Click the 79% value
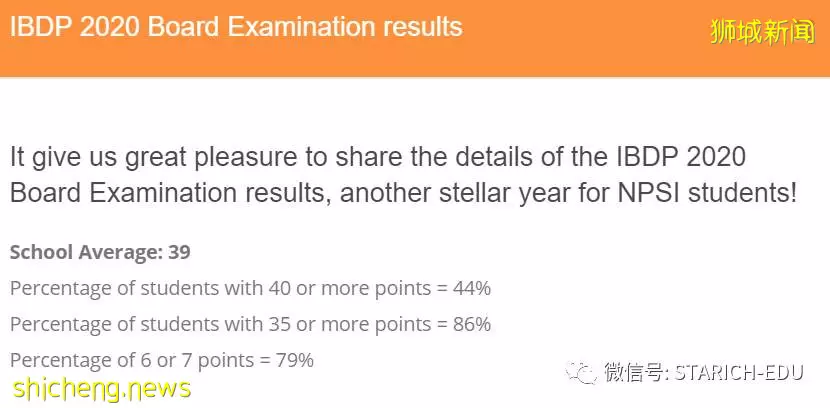 pyautogui.click(x=295, y=360)
